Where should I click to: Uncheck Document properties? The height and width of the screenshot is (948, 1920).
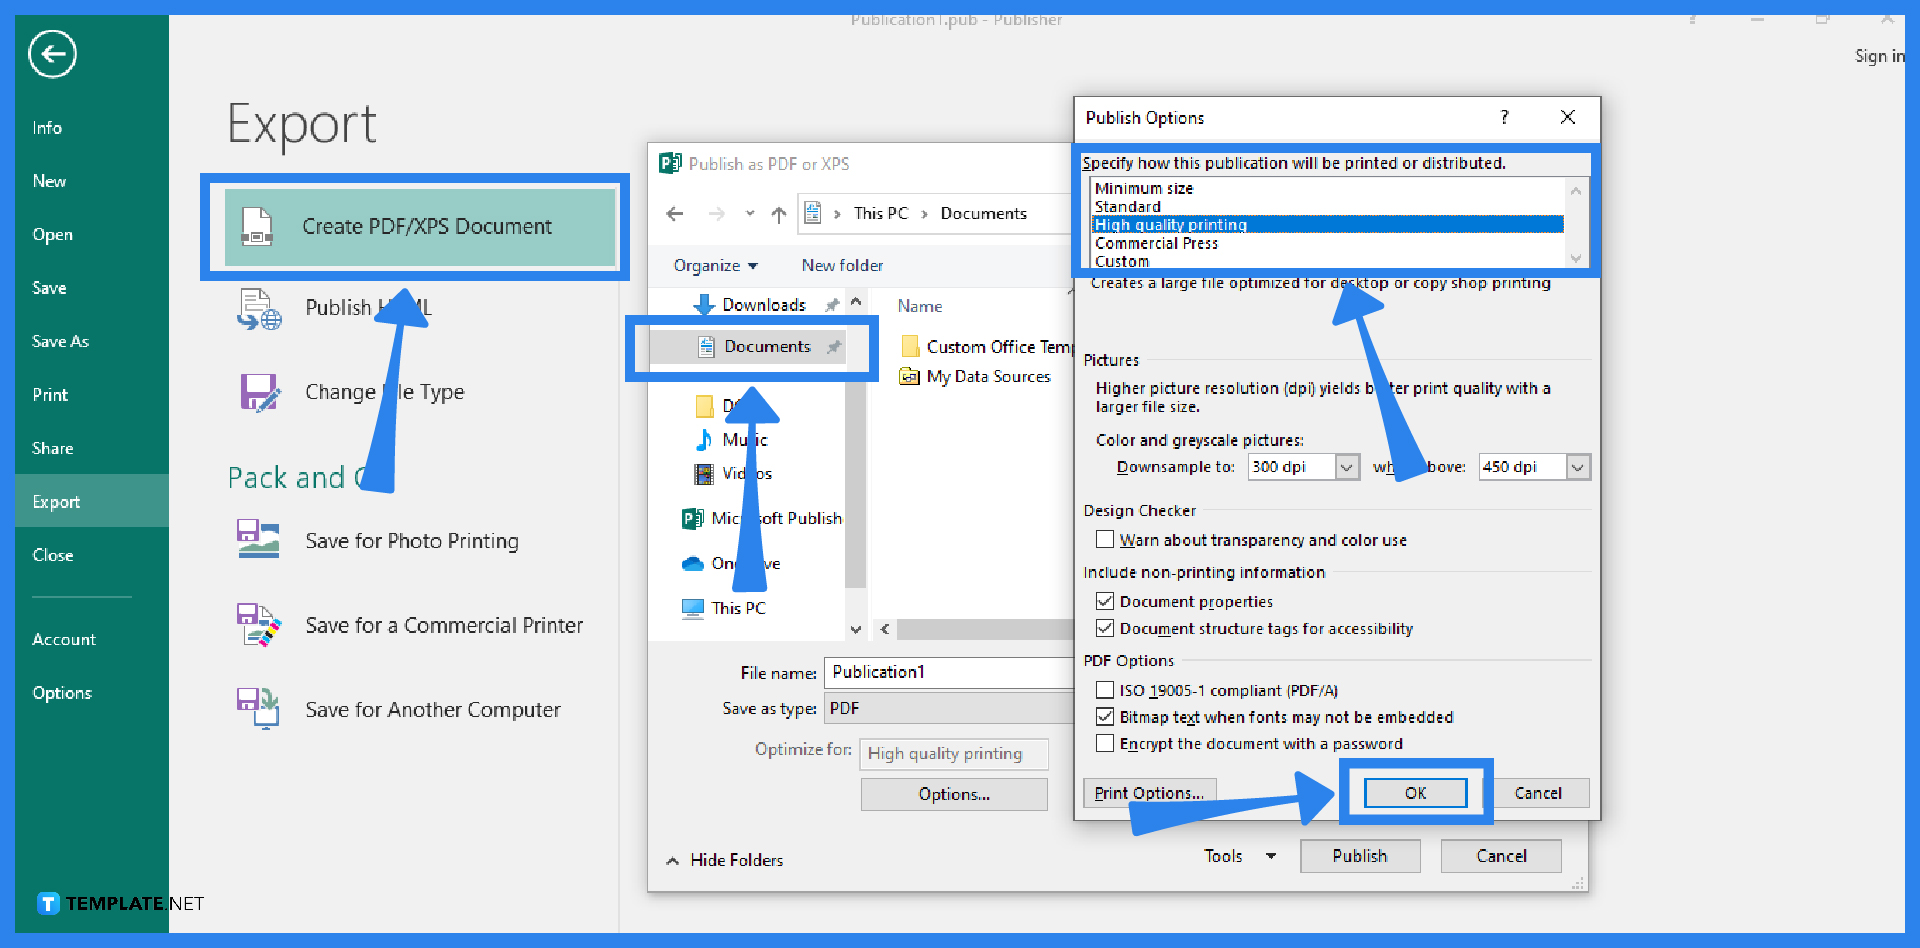pos(1104,600)
